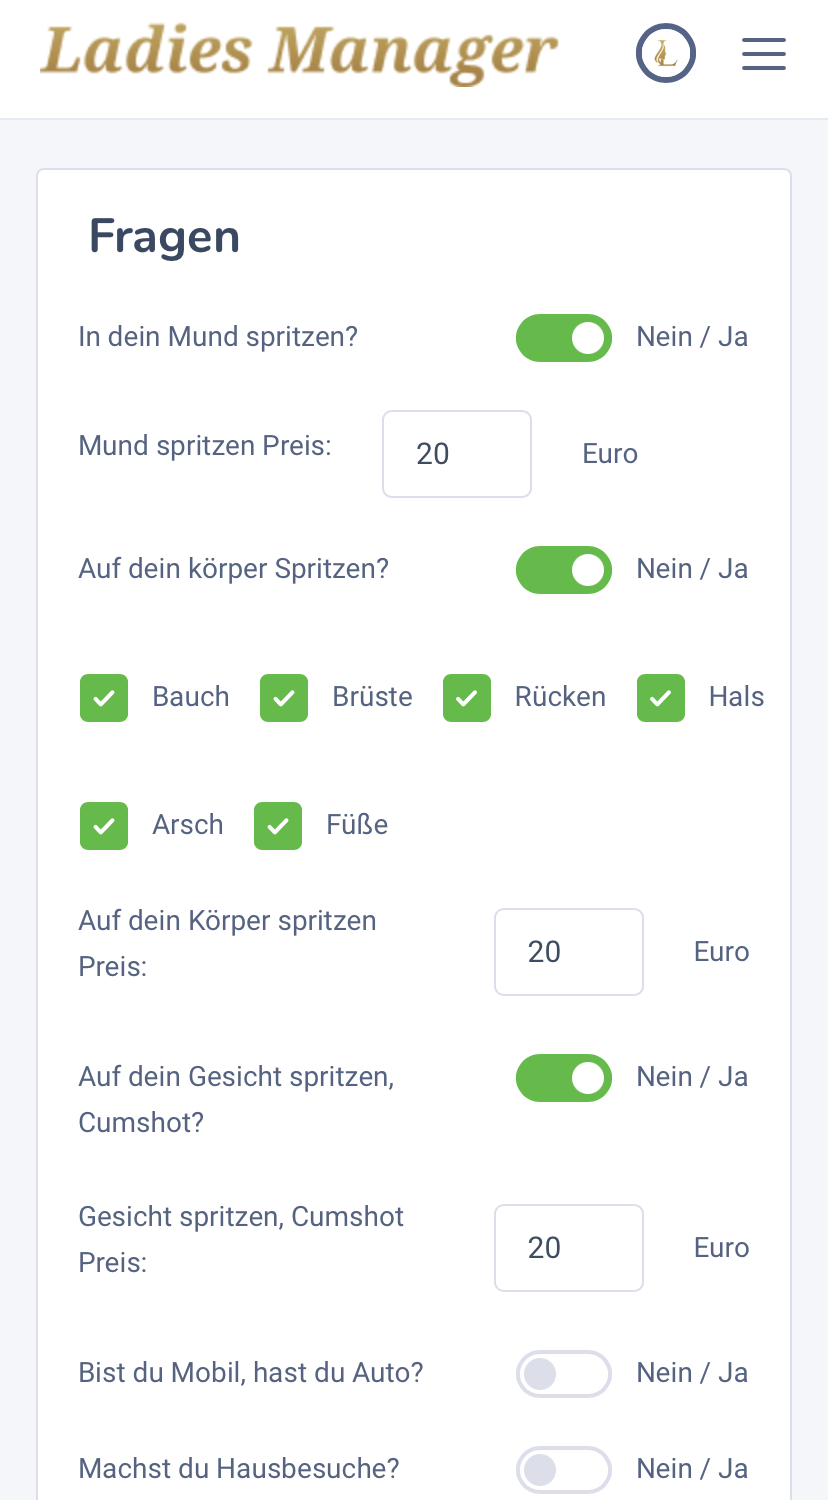Focus the "Auf dein Körper spritzen Preis" field
The height and width of the screenshot is (1500, 828).
(x=569, y=952)
